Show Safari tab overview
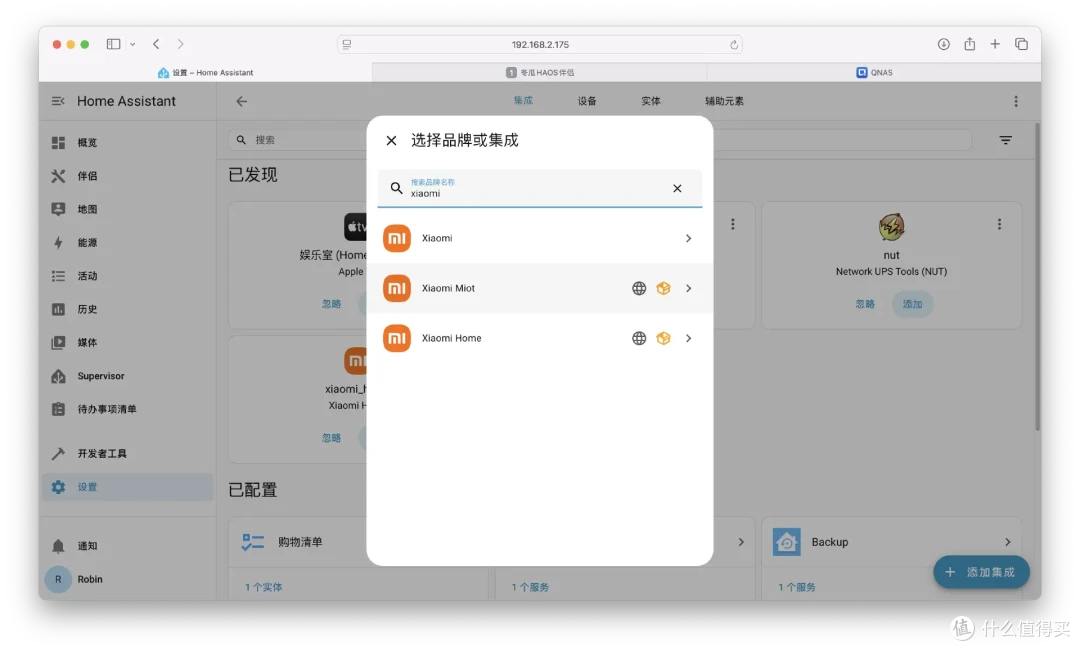1080x651 pixels. point(1021,44)
